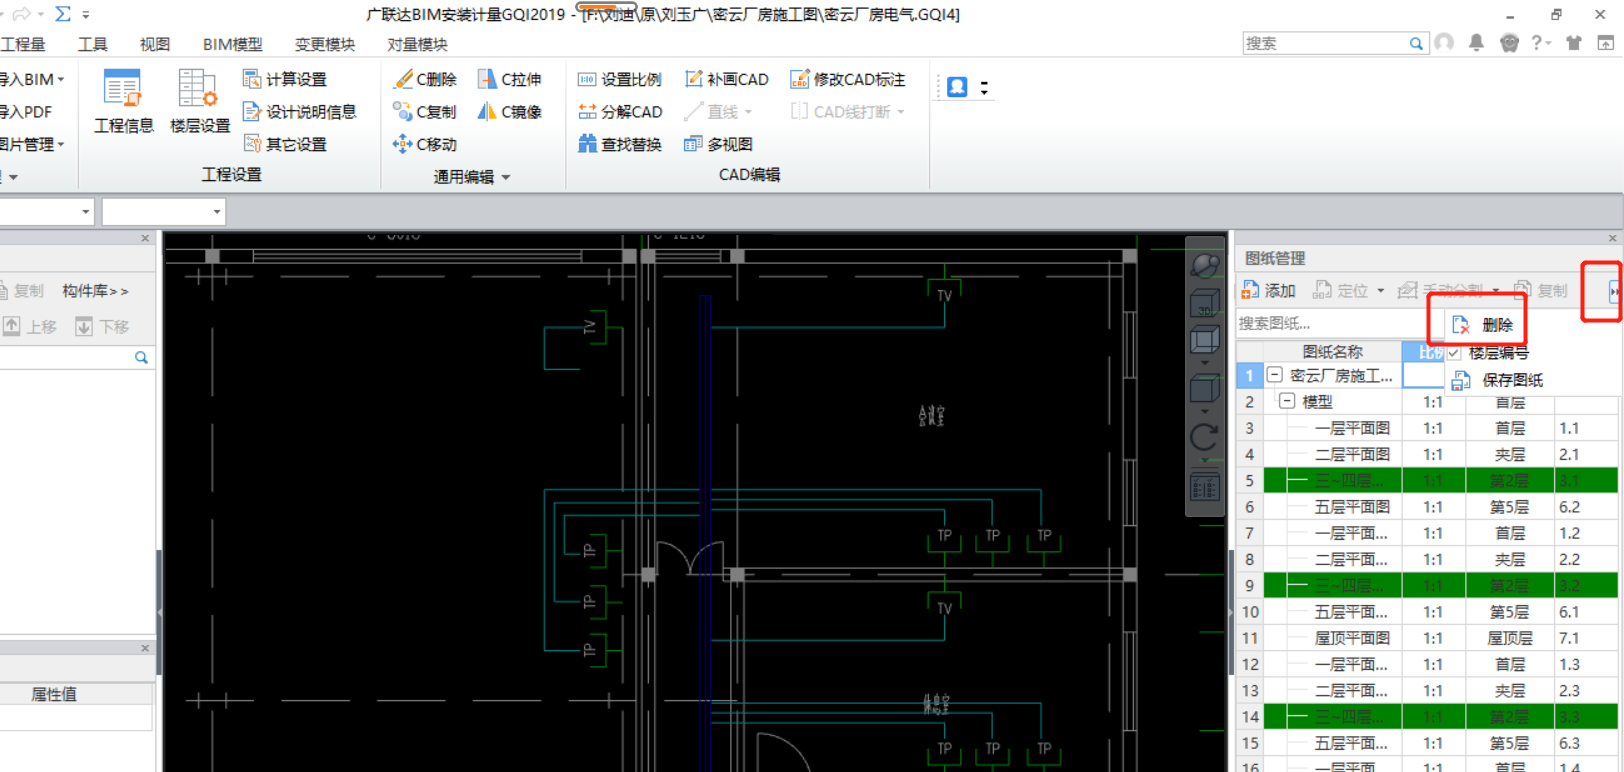Image resolution: width=1624 pixels, height=772 pixels.
Task: Click the 添加 drawing button
Action: (x=1268, y=290)
